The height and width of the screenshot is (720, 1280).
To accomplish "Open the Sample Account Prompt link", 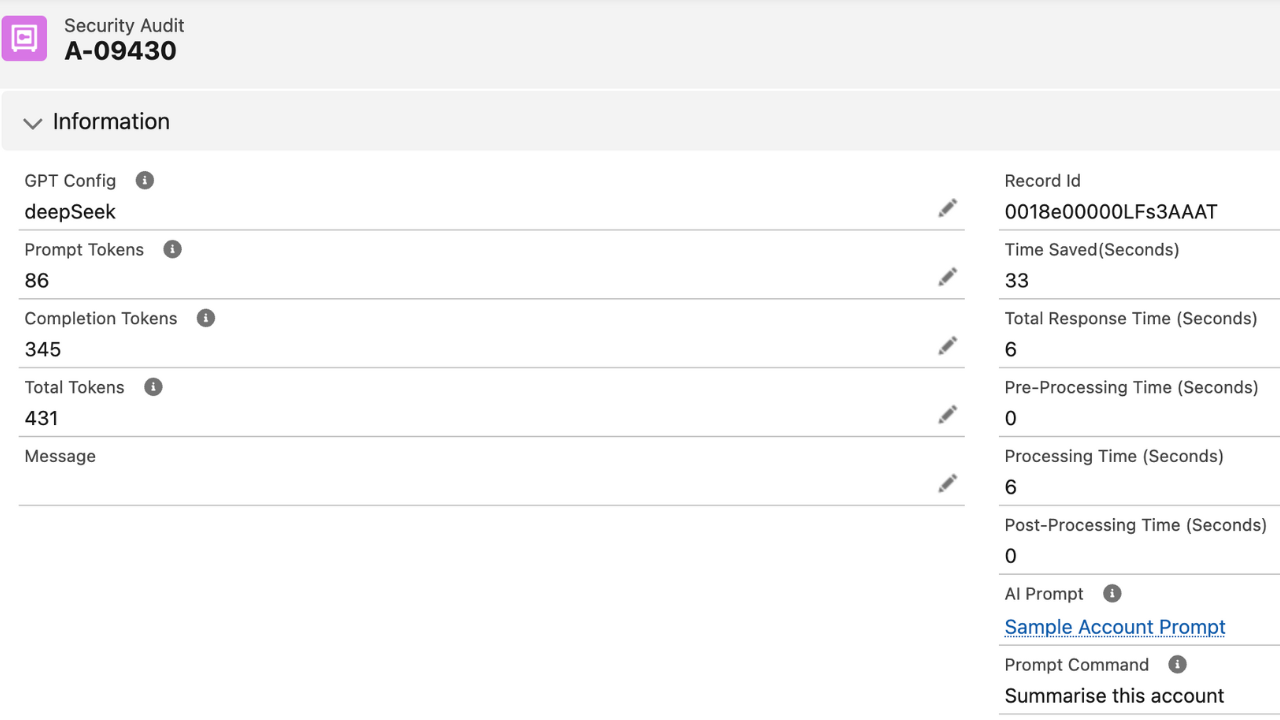I will point(1114,627).
